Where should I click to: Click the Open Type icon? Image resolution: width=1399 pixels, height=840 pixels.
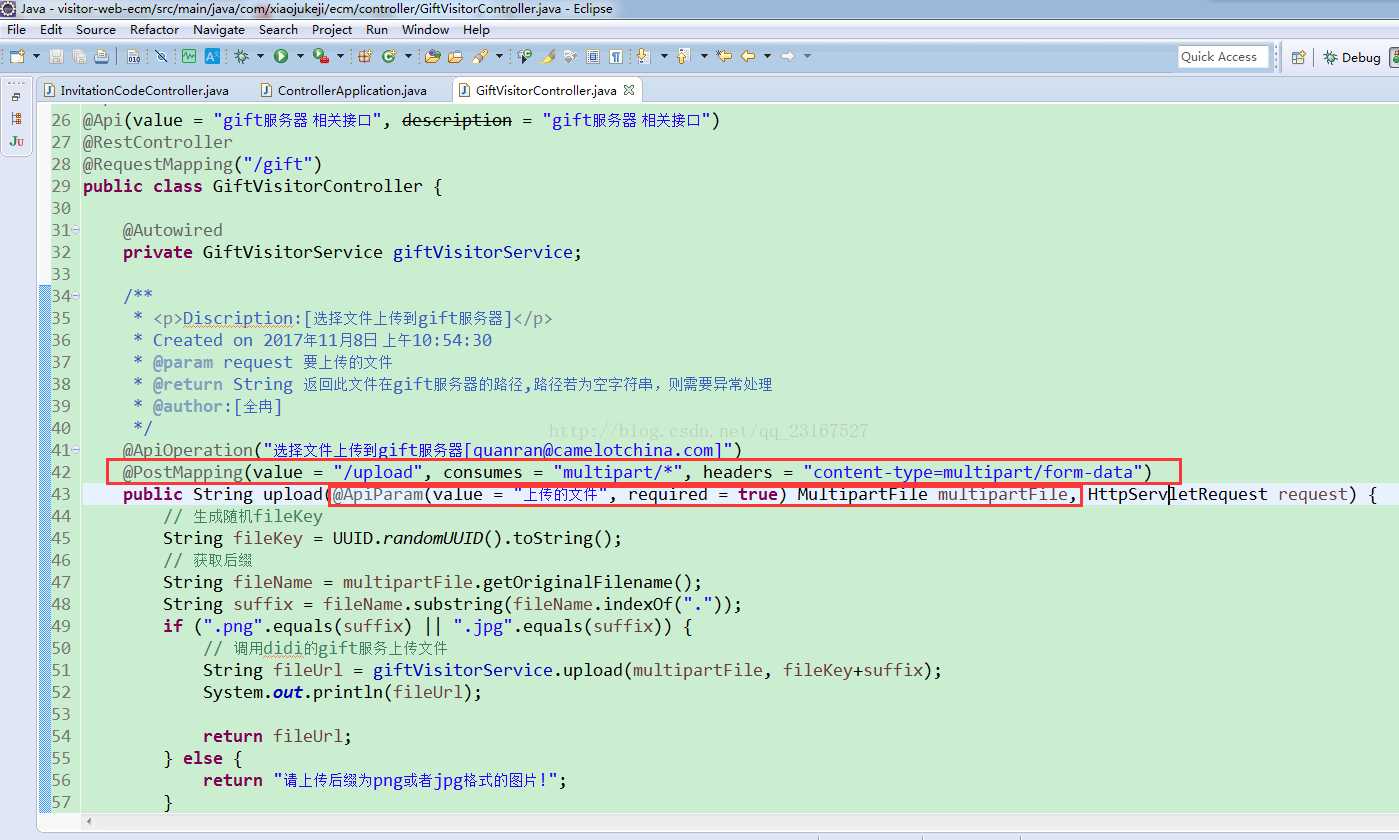(432, 56)
